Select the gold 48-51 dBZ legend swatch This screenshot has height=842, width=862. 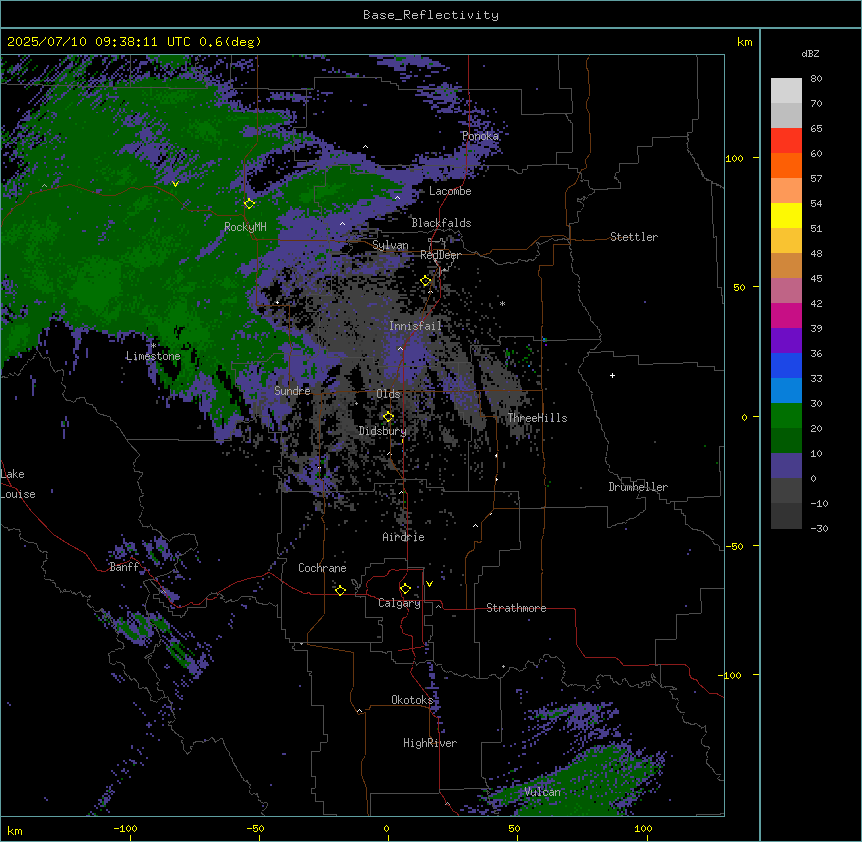786,241
